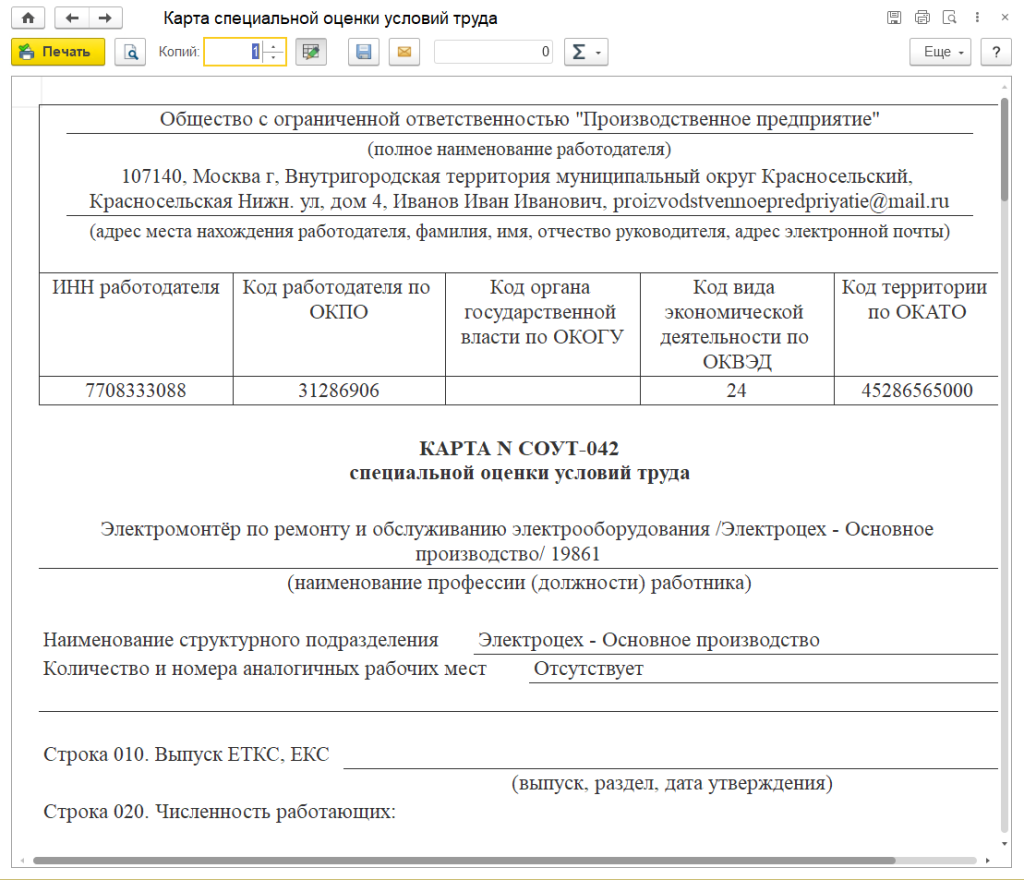Decrease the number of copies
Image resolution: width=1024 pixels, height=880 pixels.
(x=274, y=58)
